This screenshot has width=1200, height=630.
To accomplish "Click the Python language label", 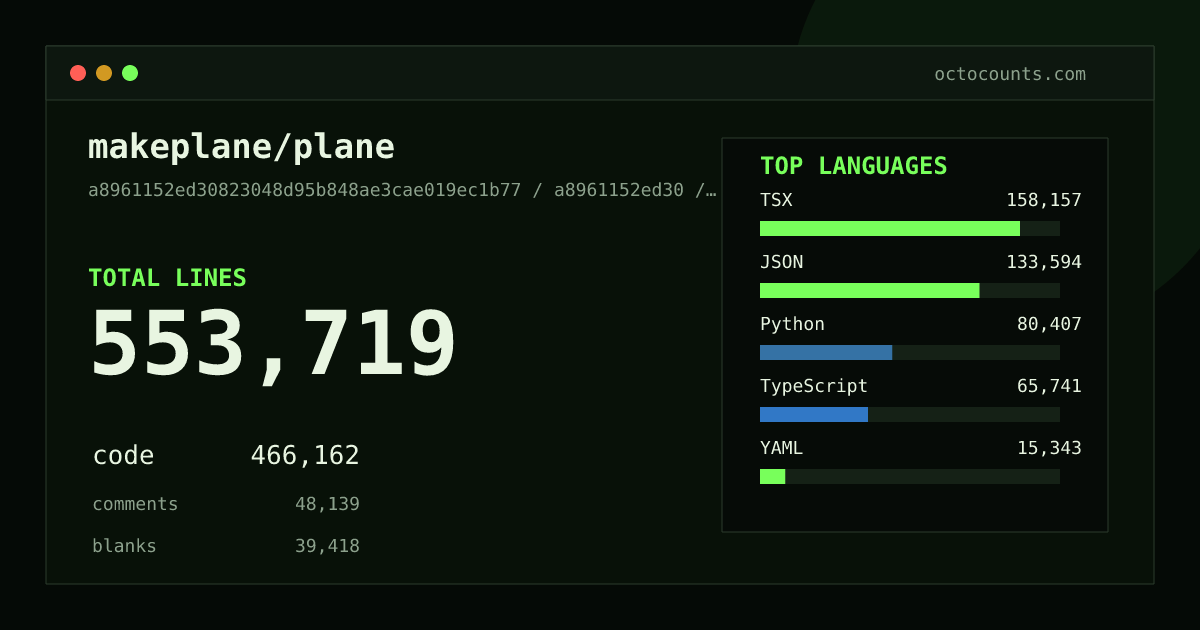I will (x=792, y=324).
